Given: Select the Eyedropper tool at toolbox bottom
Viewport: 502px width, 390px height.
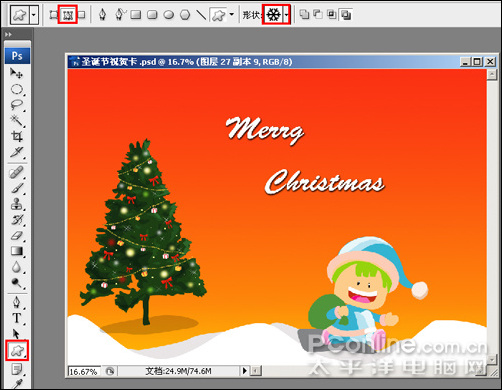Looking at the screenshot, I should pos(17,383).
